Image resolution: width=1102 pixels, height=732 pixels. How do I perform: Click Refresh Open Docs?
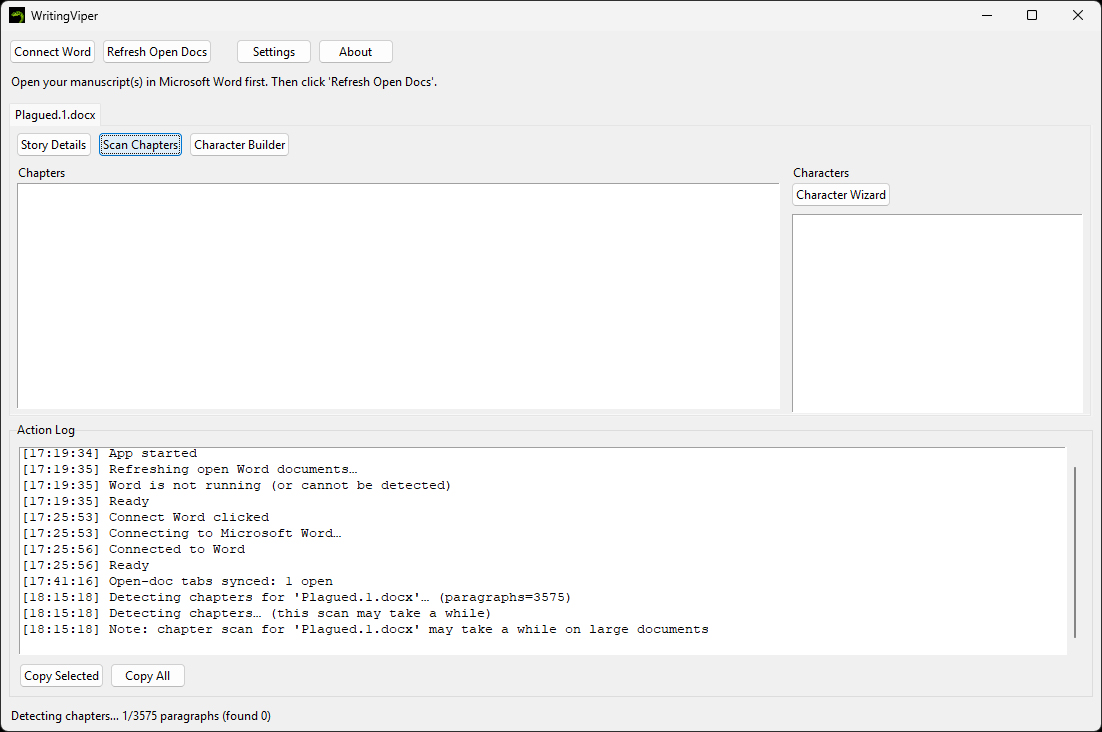pos(157,52)
